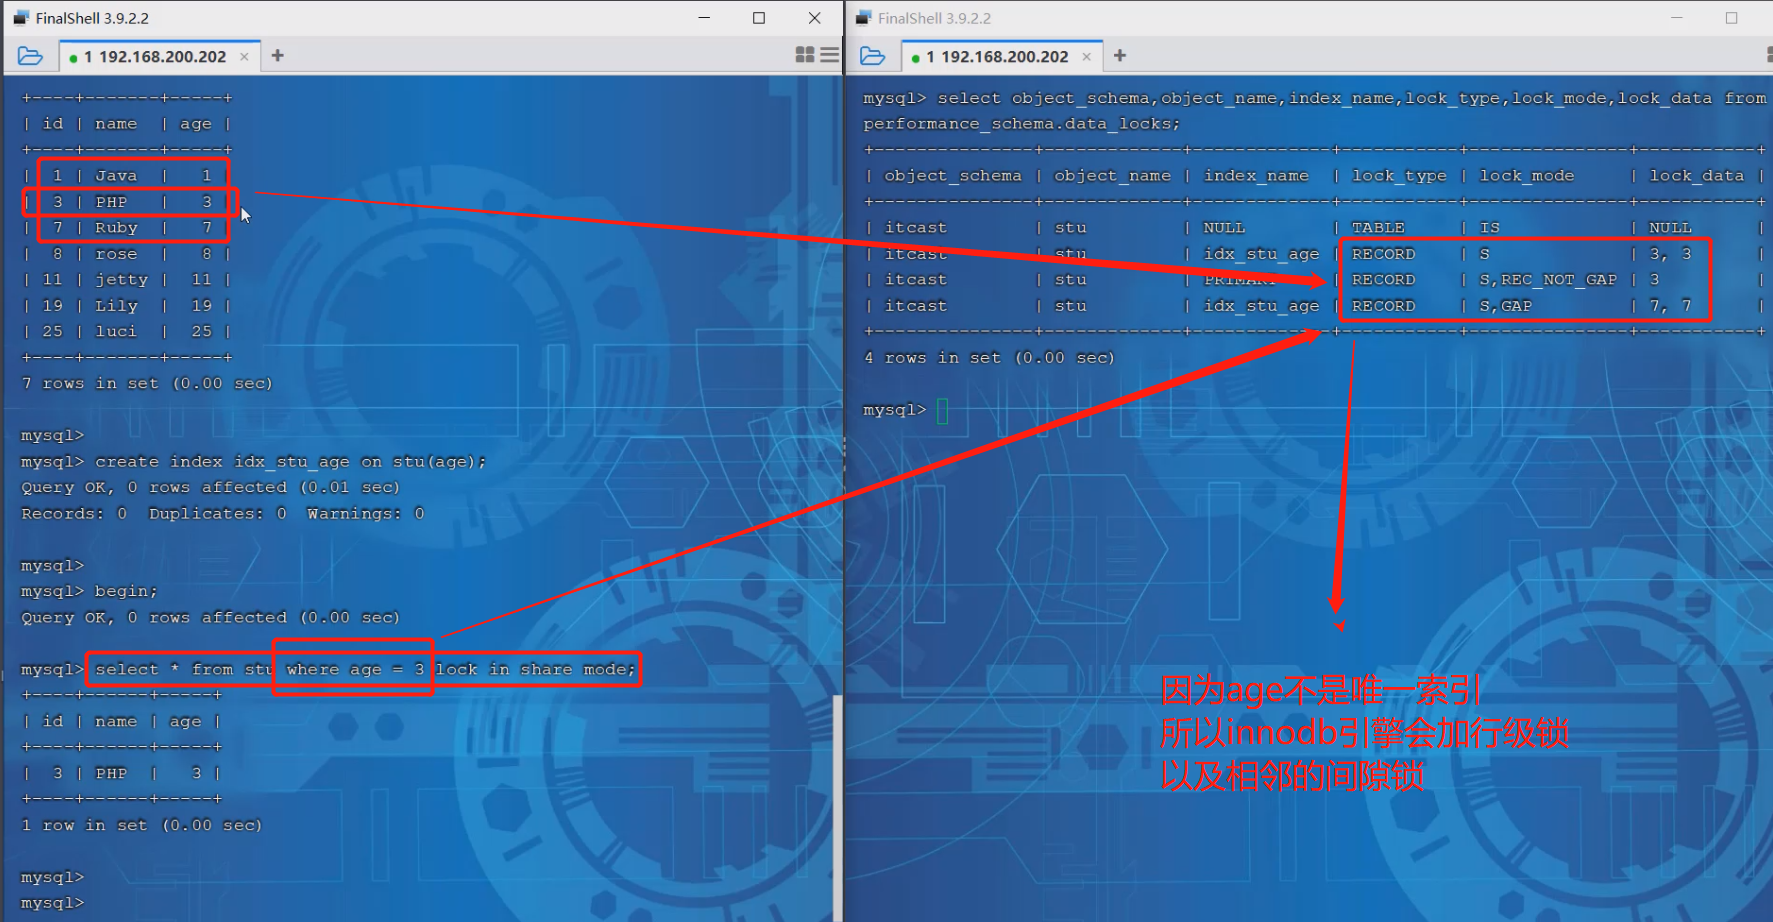Minimize the right FinalShell window

click(1677, 18)
